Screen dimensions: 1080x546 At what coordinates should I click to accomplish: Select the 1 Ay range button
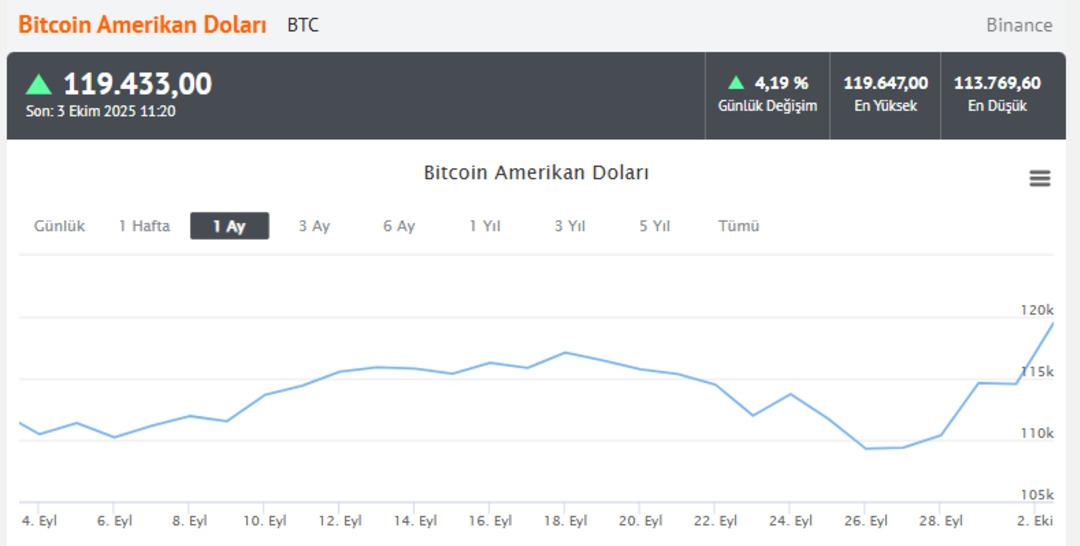coord(229,226)
